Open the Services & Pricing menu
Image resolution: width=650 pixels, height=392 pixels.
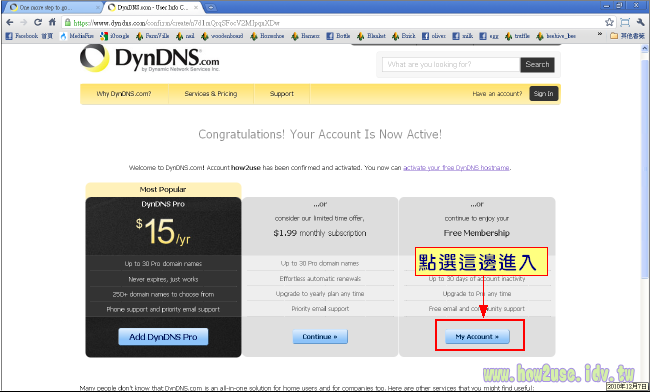[x=211, y=94]
